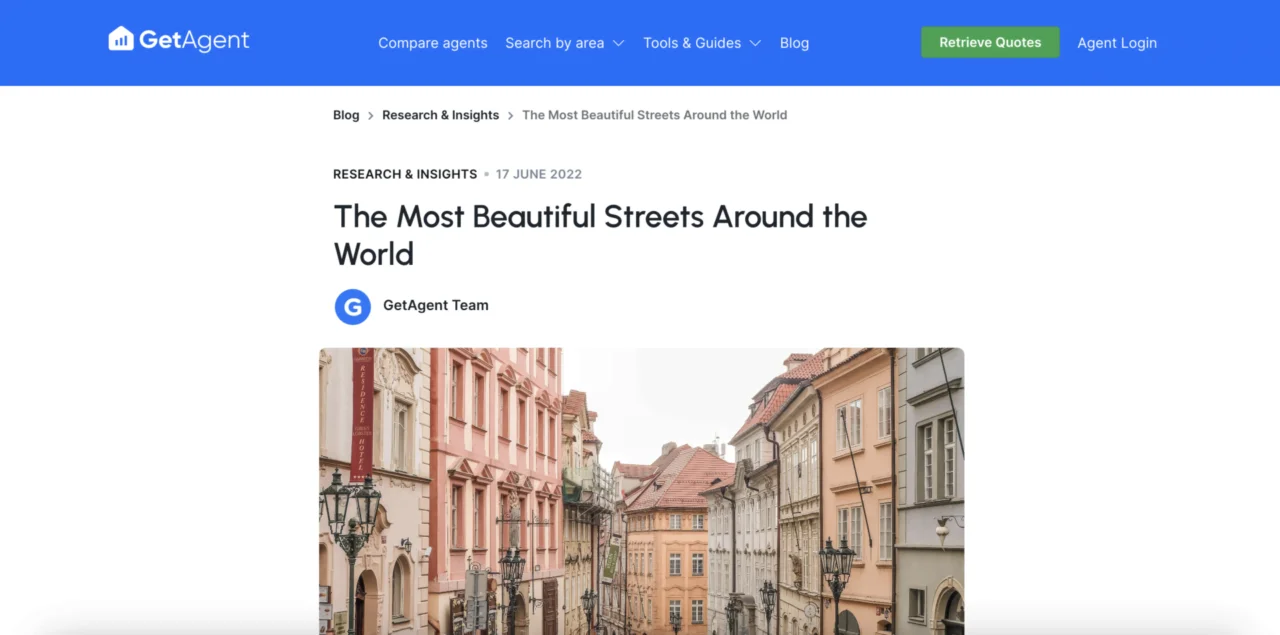Viewport: 1280px width, 635px height.
Task: Click the GetAgent house logo icon
Action: [121, 39]
